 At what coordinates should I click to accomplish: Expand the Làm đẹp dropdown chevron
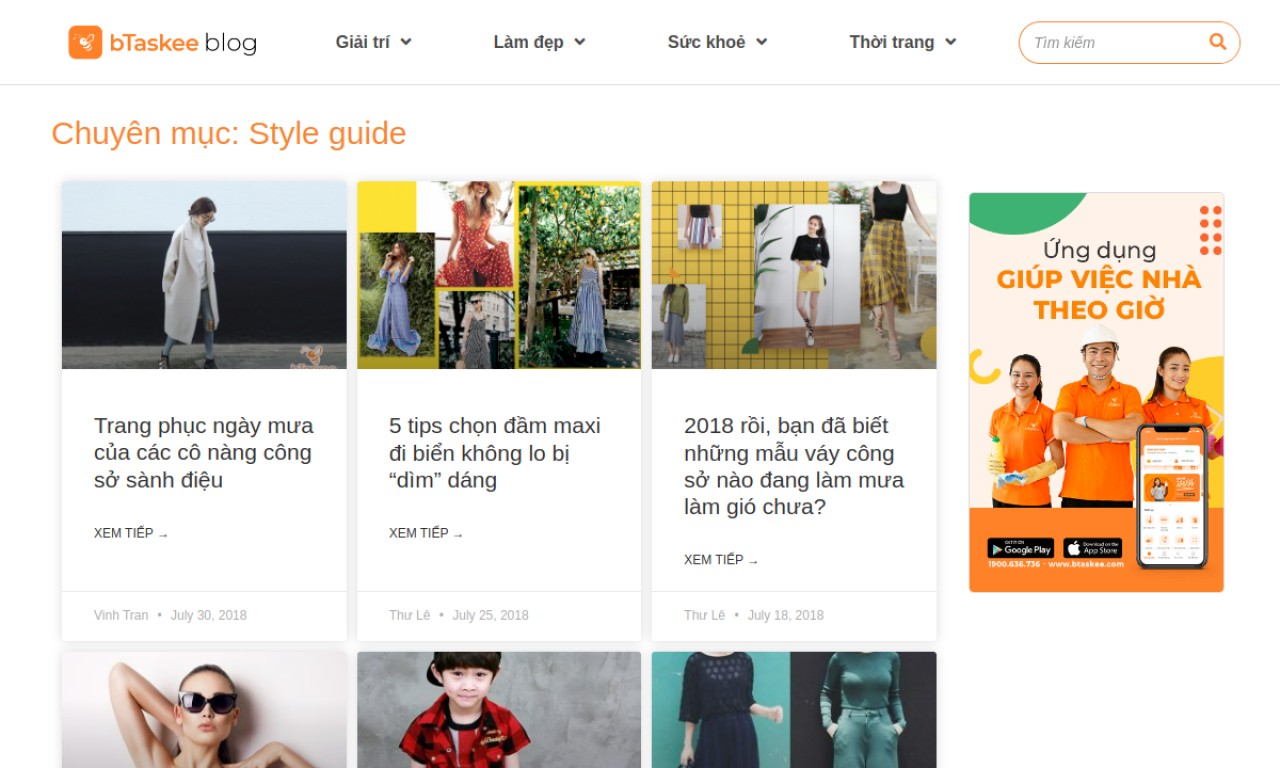pyautogui.click(x=580, y=42)
